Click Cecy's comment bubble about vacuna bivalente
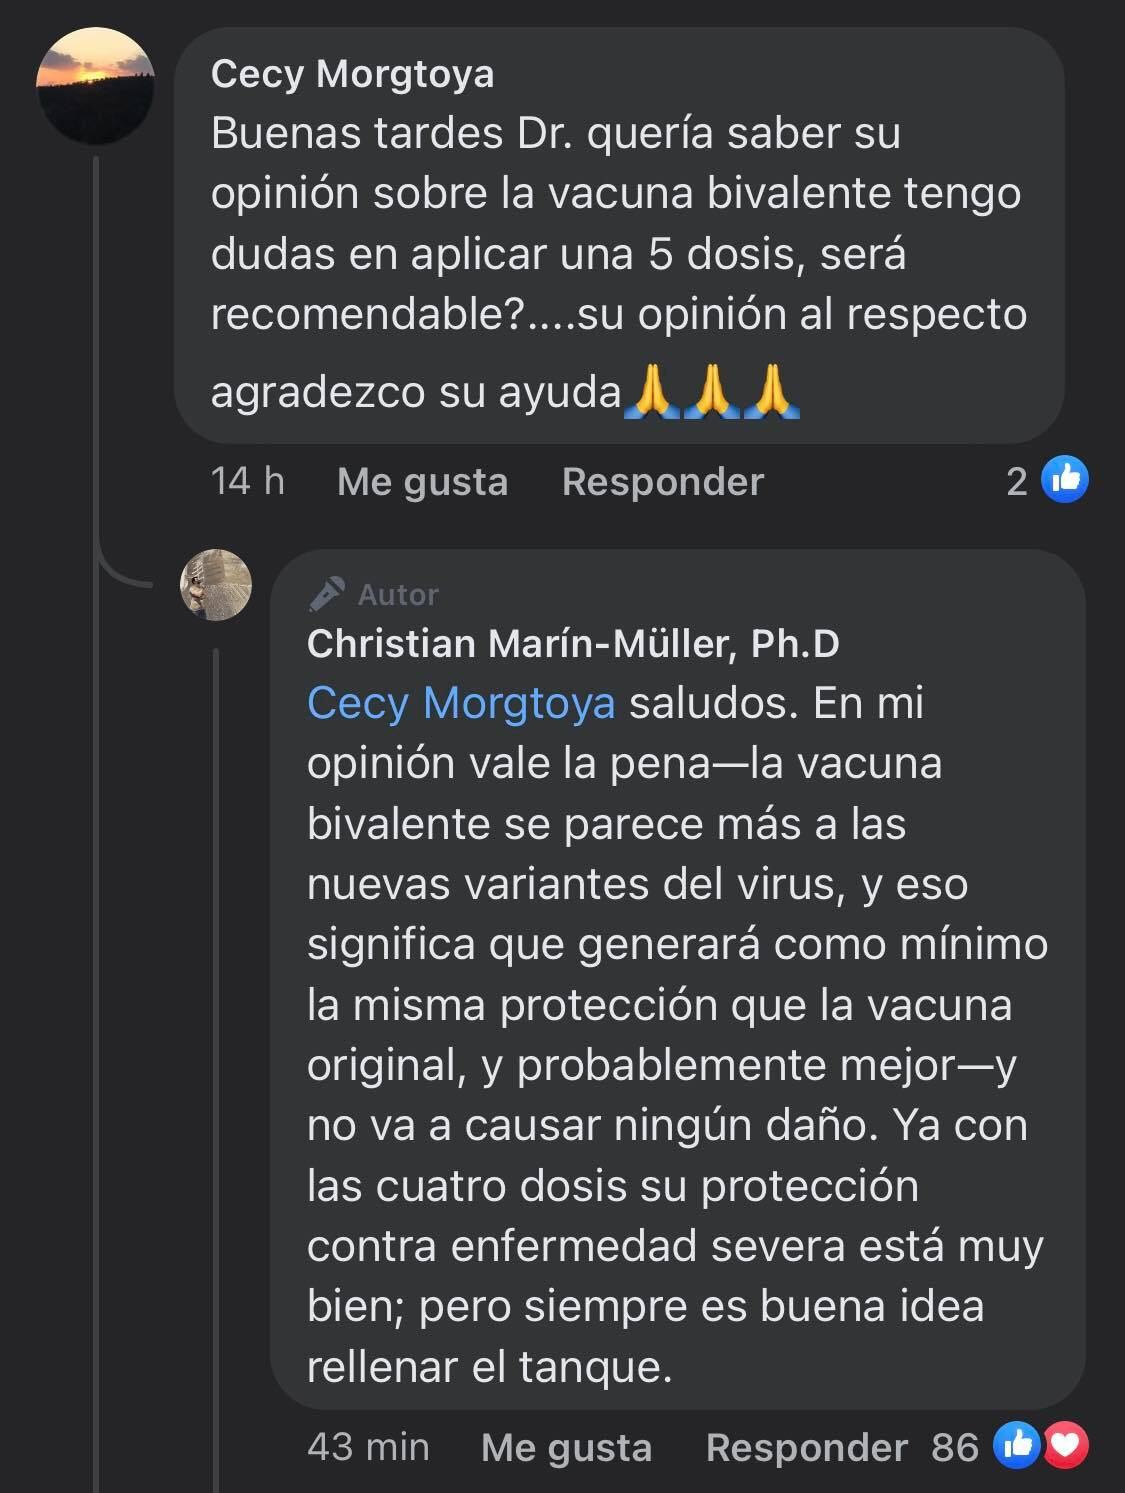The width and height of the screenshot is (1125, 1493). [x=618, y=255]
